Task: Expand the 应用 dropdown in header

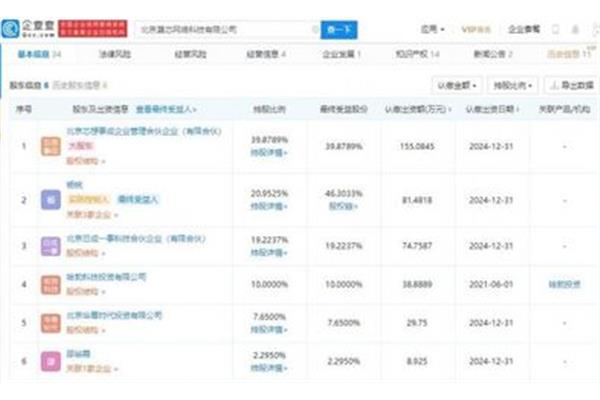Action: [432, 29]
